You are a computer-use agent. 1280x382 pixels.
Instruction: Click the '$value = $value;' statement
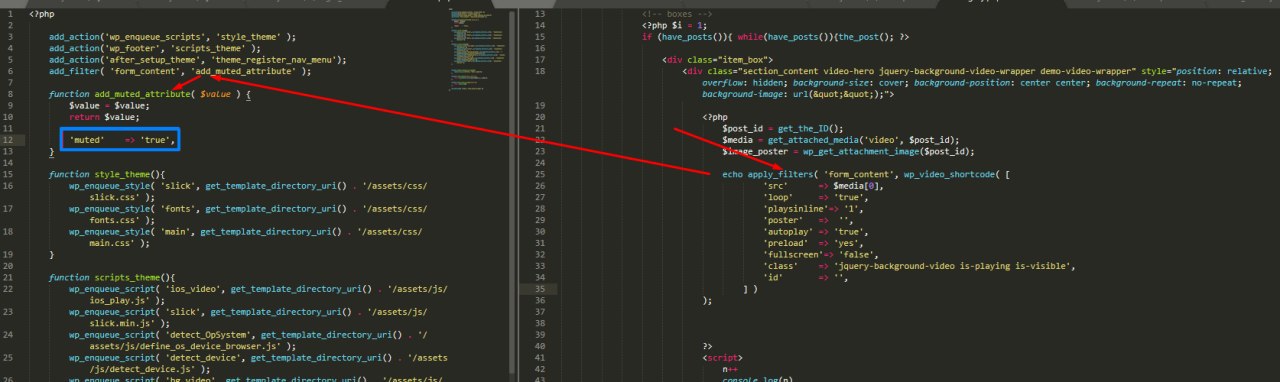tap(110, 106)
